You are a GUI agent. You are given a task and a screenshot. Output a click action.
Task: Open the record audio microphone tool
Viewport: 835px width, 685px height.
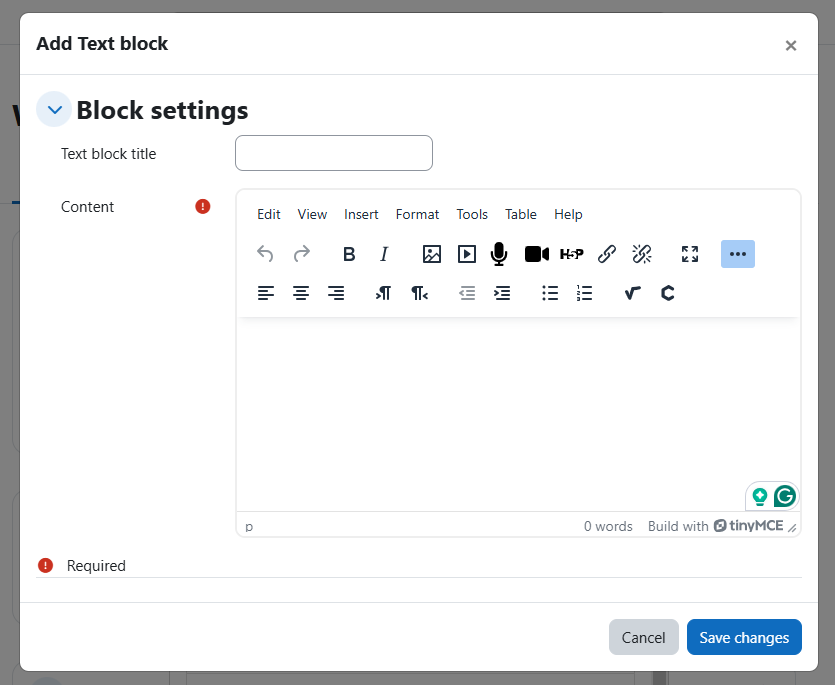[x=499, y=254]
